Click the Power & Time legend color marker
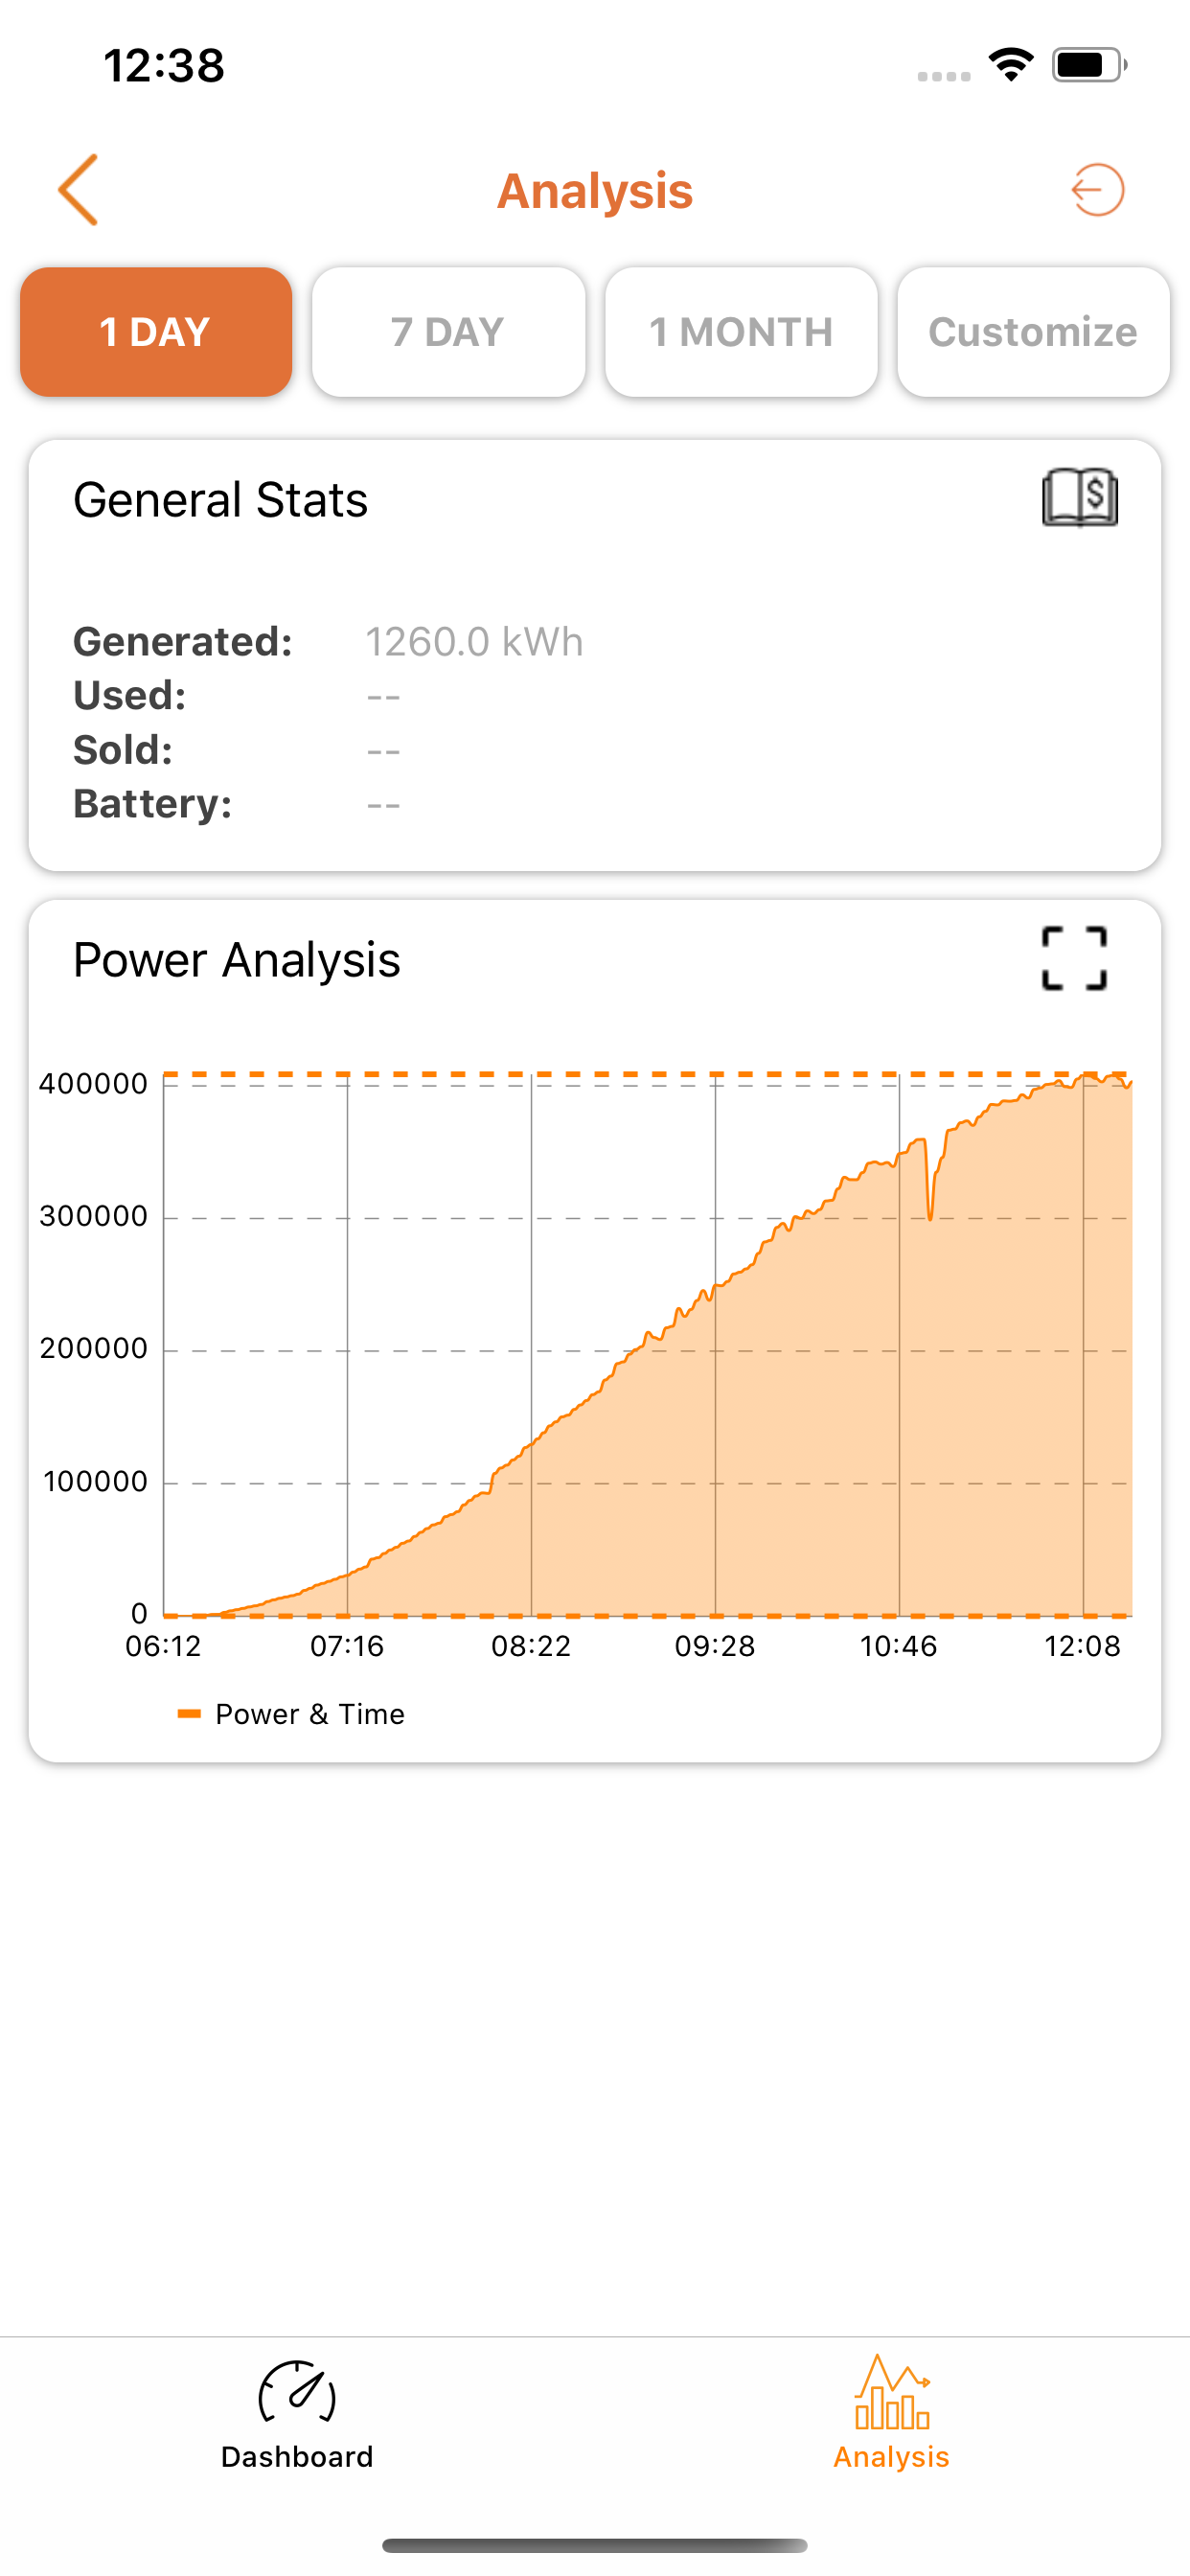Image resolution: width=1190 pixels, height=2576 pixels. point(189,1714)
